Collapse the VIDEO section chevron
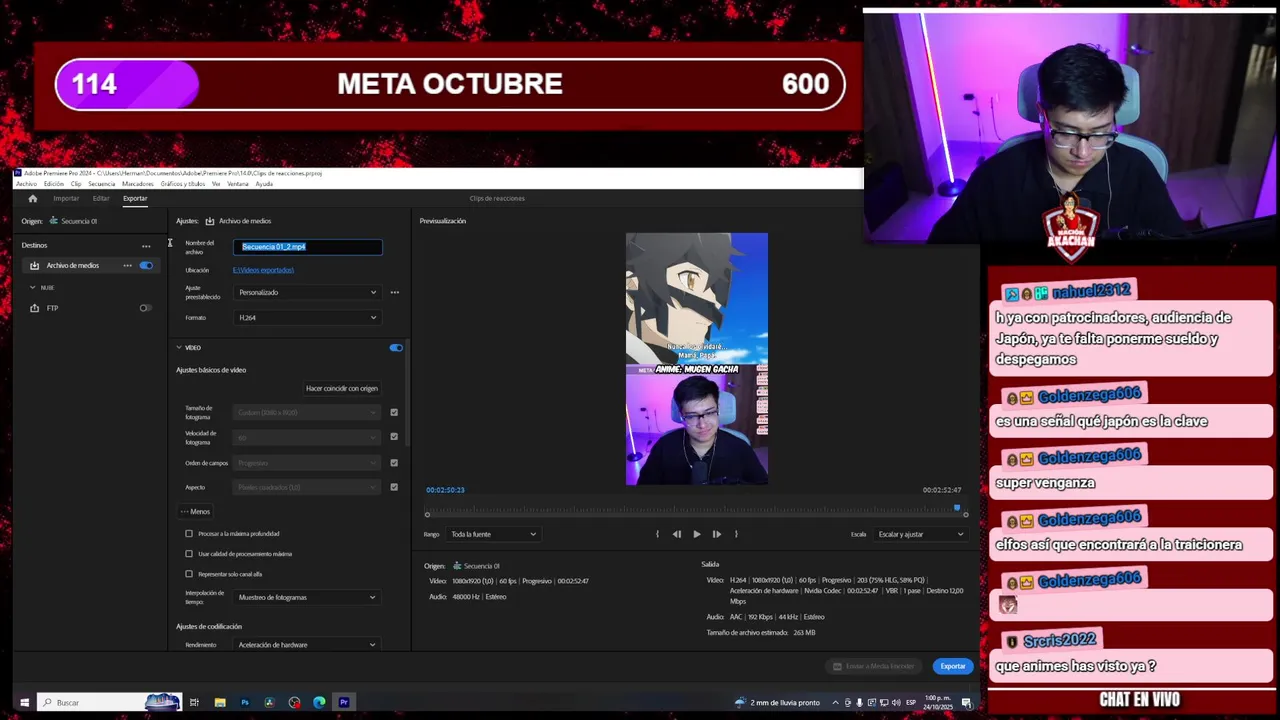Screen dimensions: 1280x720 pos(178,348)
